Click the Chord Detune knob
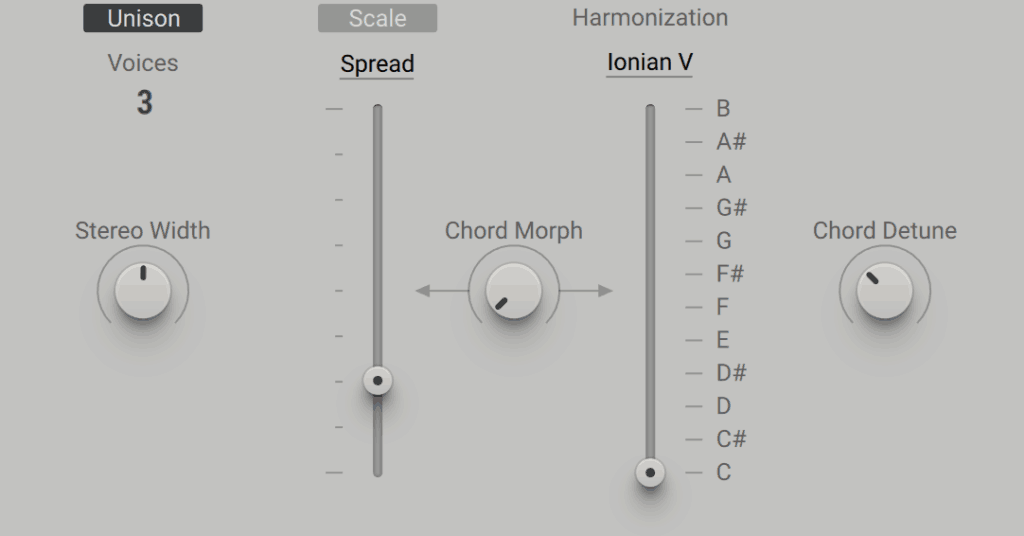 pyautogui.click(x=885, y=291)
